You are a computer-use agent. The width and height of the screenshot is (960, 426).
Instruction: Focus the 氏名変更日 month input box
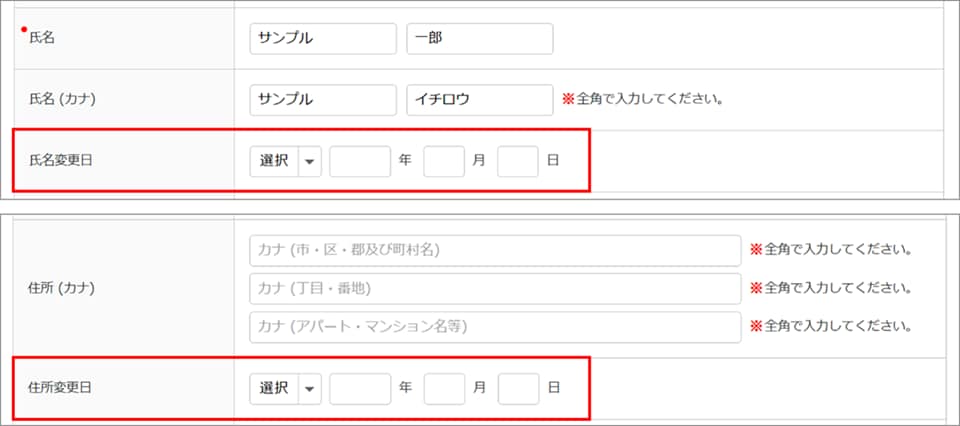pos(444,161)
